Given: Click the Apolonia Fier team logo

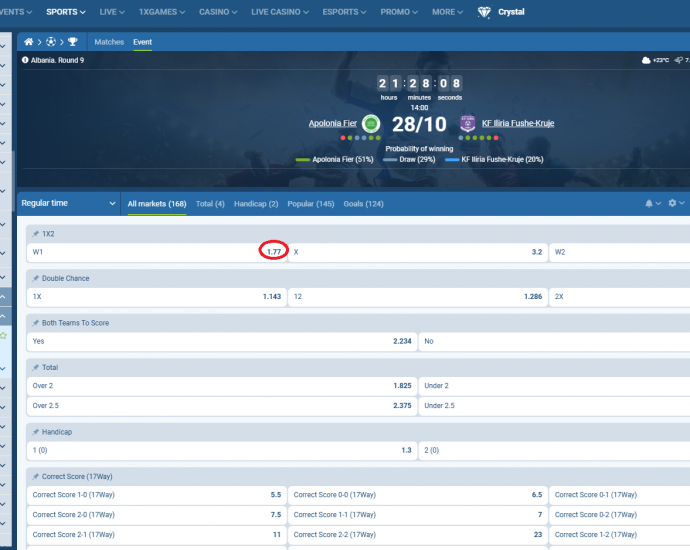Looking at the screenshot, I should pos(371,123).
